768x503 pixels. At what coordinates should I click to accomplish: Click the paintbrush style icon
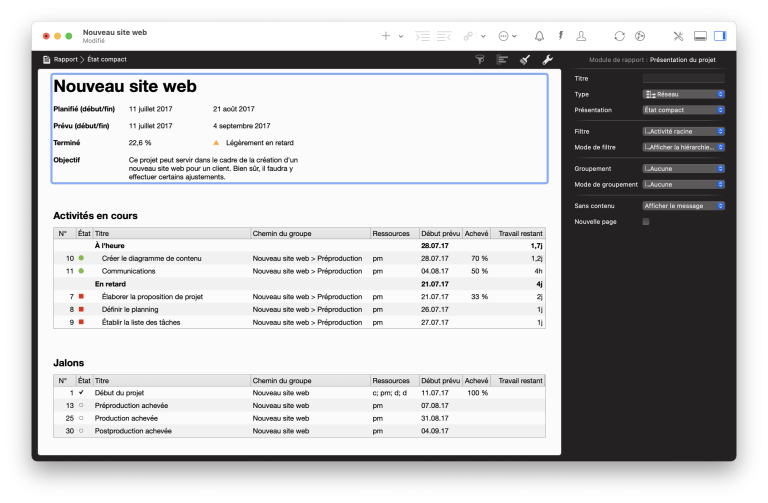coord(525,60)
